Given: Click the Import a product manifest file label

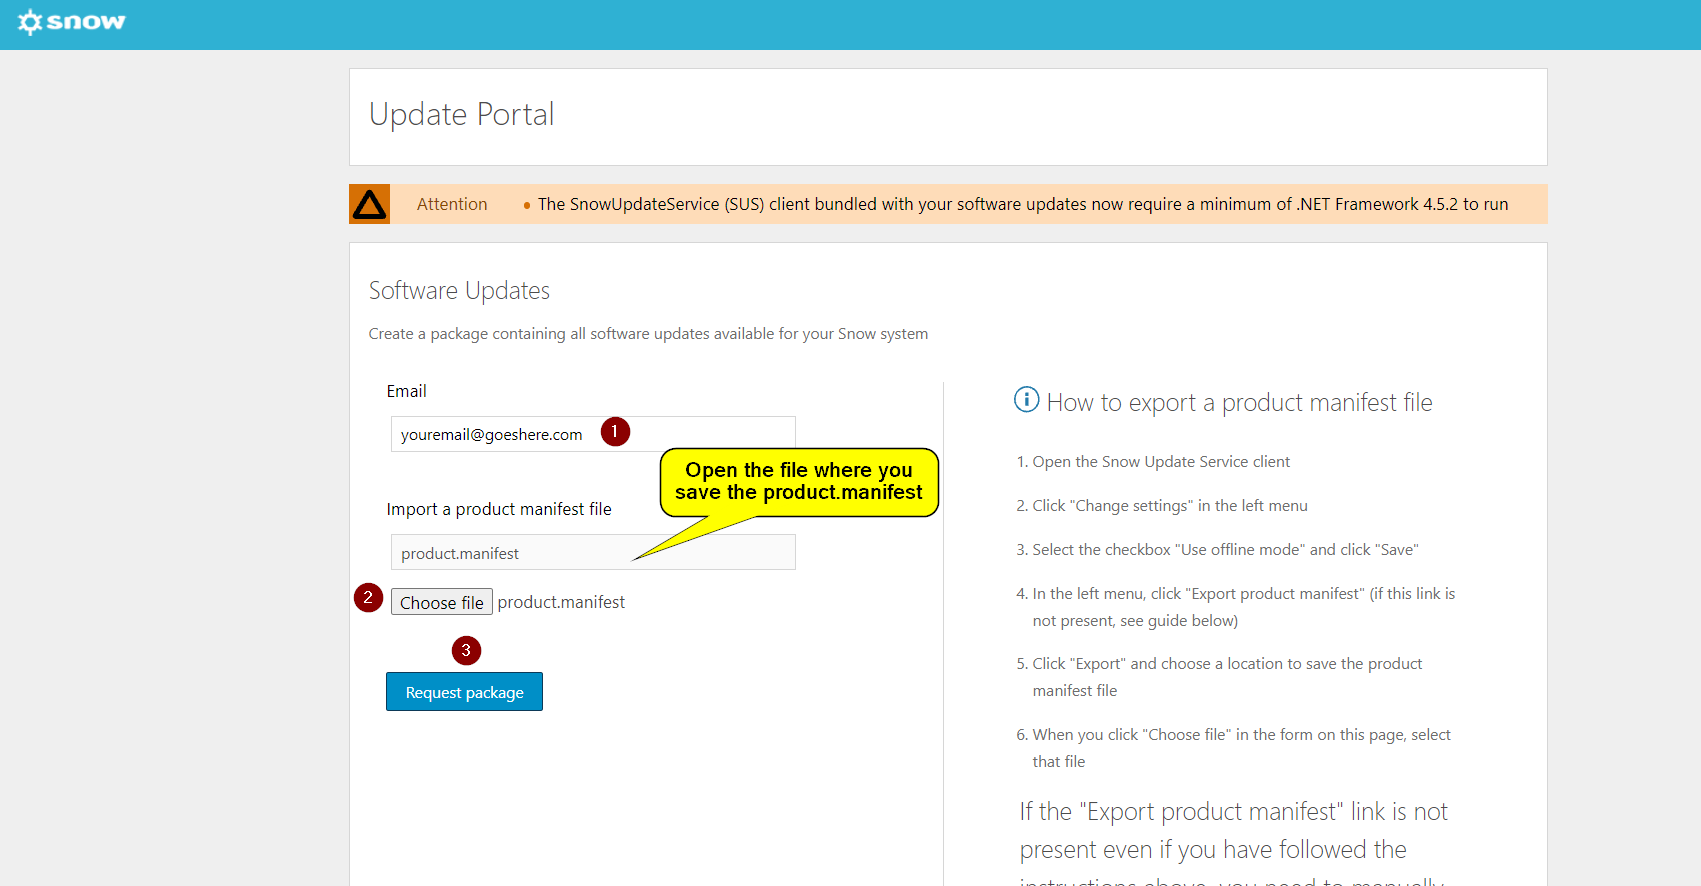Looking at the screenshot, I should pos(499,509).
